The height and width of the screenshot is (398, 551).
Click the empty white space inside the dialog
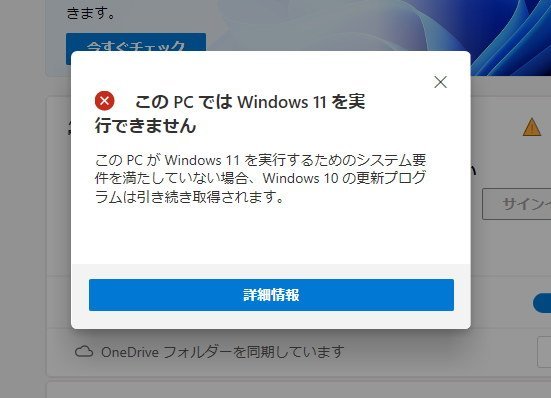(x=271, y=235)
